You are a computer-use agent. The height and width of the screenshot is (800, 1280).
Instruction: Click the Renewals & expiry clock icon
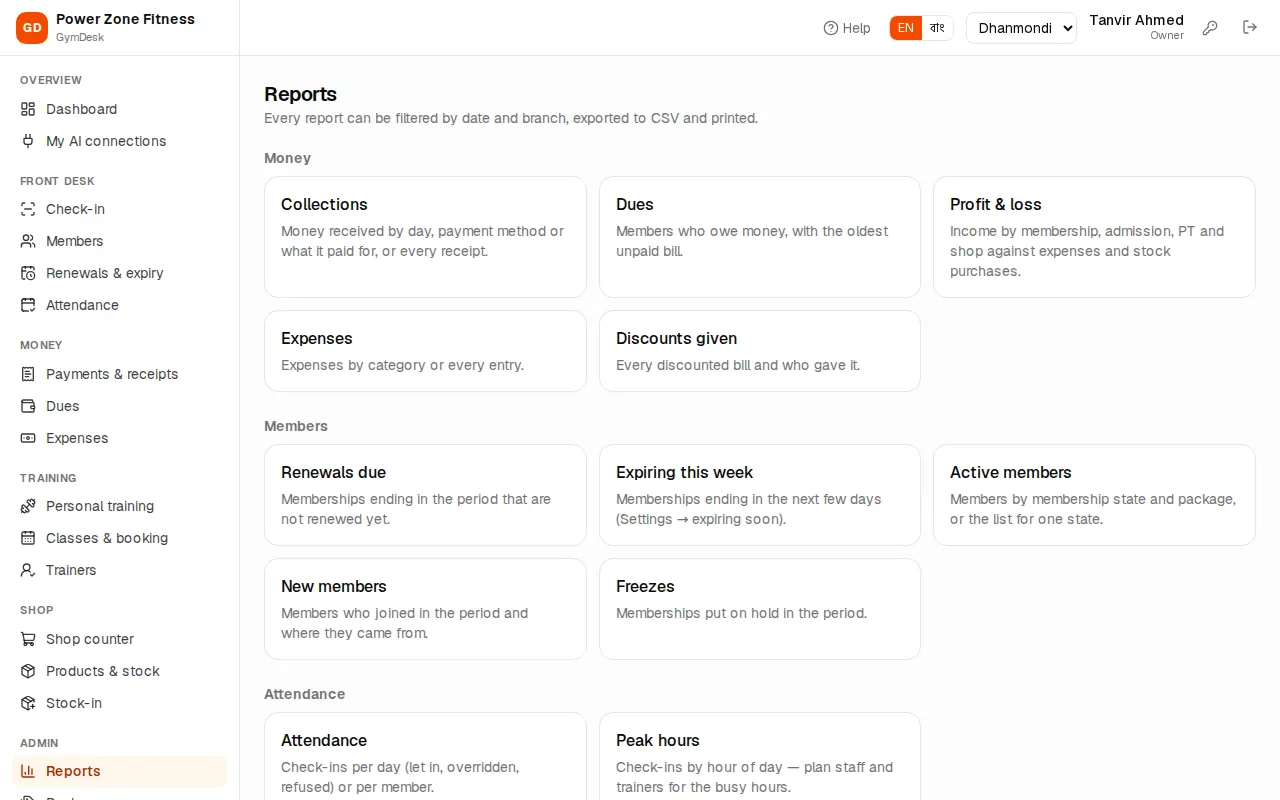tap(28, 273)
